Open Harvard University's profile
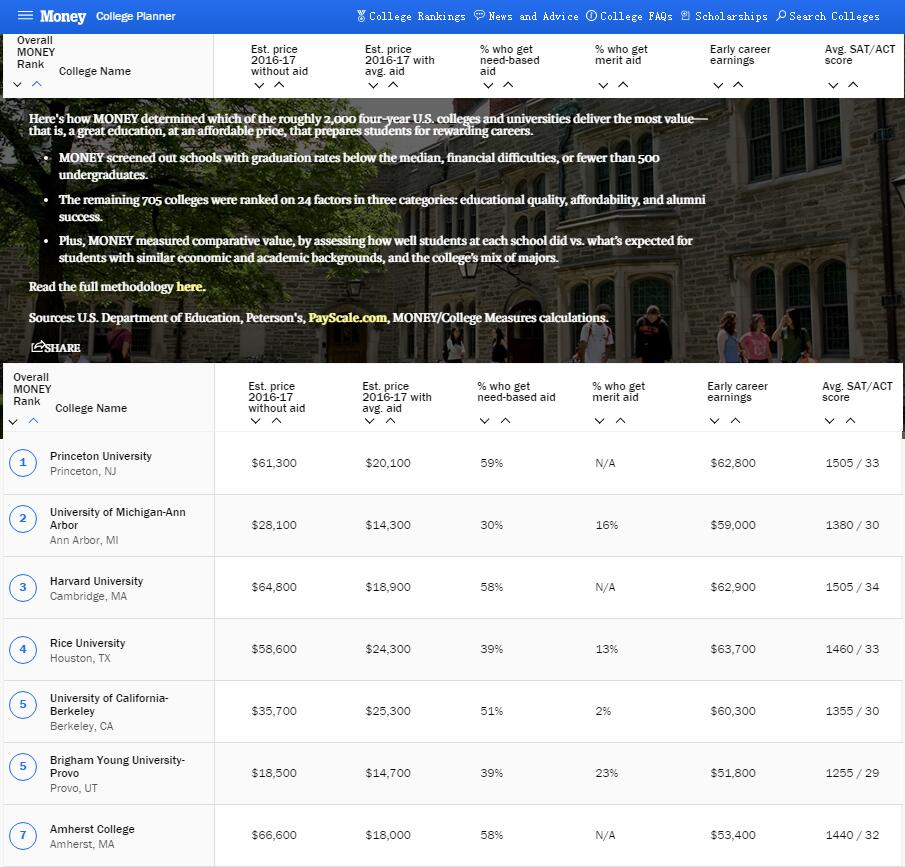 click(x=96, y=581)
